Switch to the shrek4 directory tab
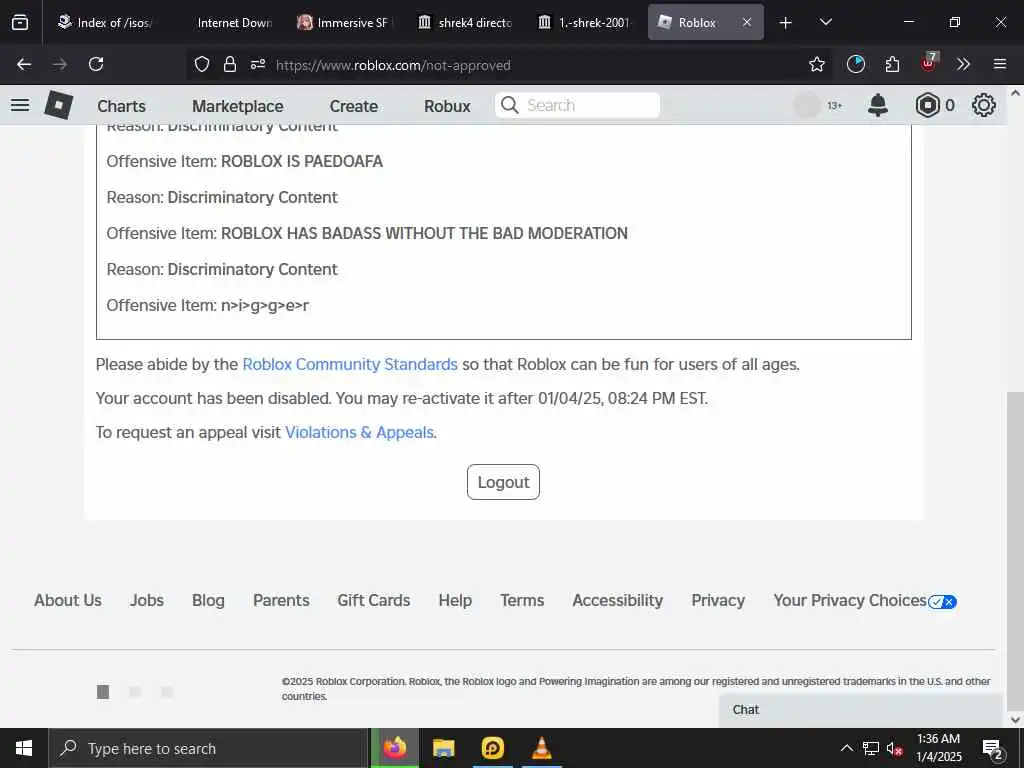The height and width of the screenshot is (768, 1024). (x=465, y=22)
